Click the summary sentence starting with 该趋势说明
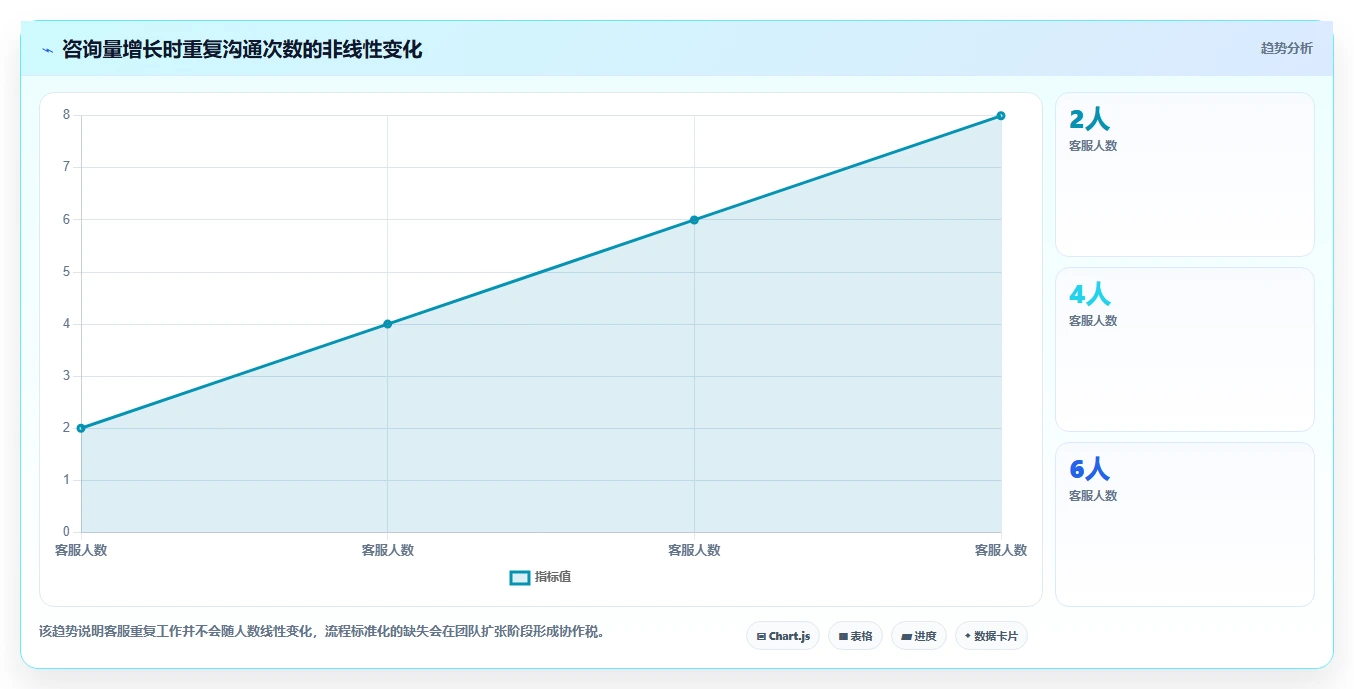Screen dimensions: 1354x689 coord(322,631)
